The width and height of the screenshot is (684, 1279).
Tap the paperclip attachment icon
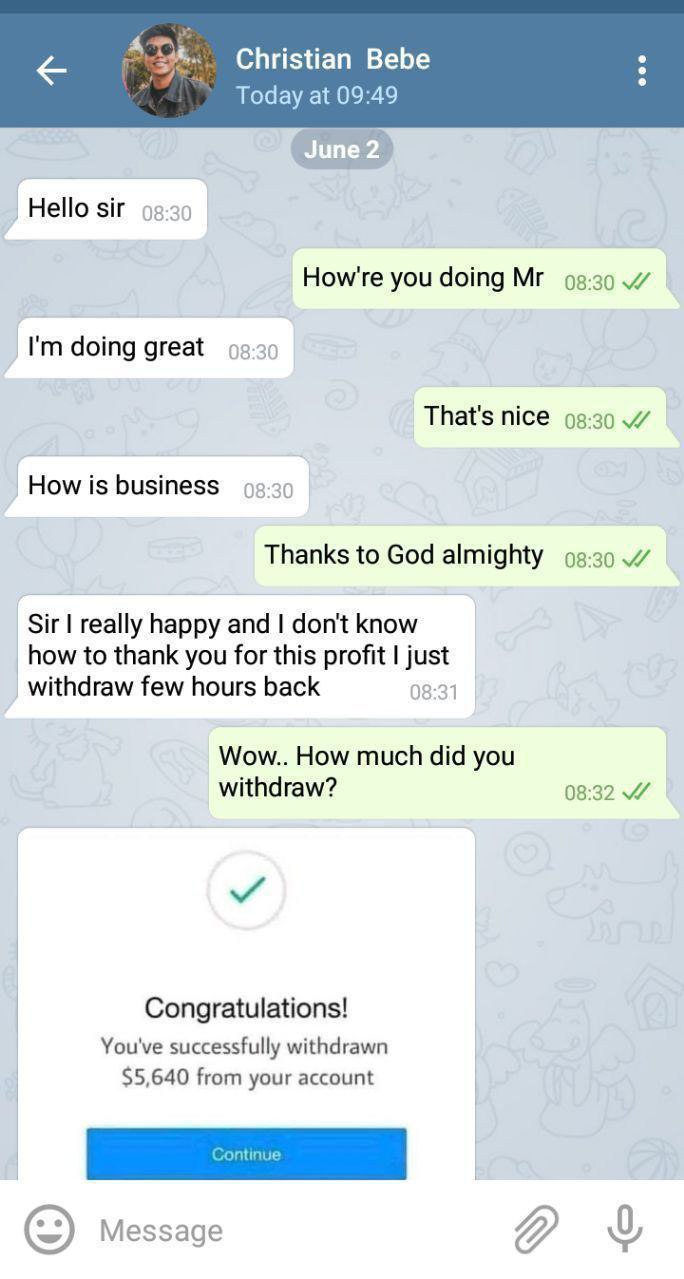[x=536, y=1229]
